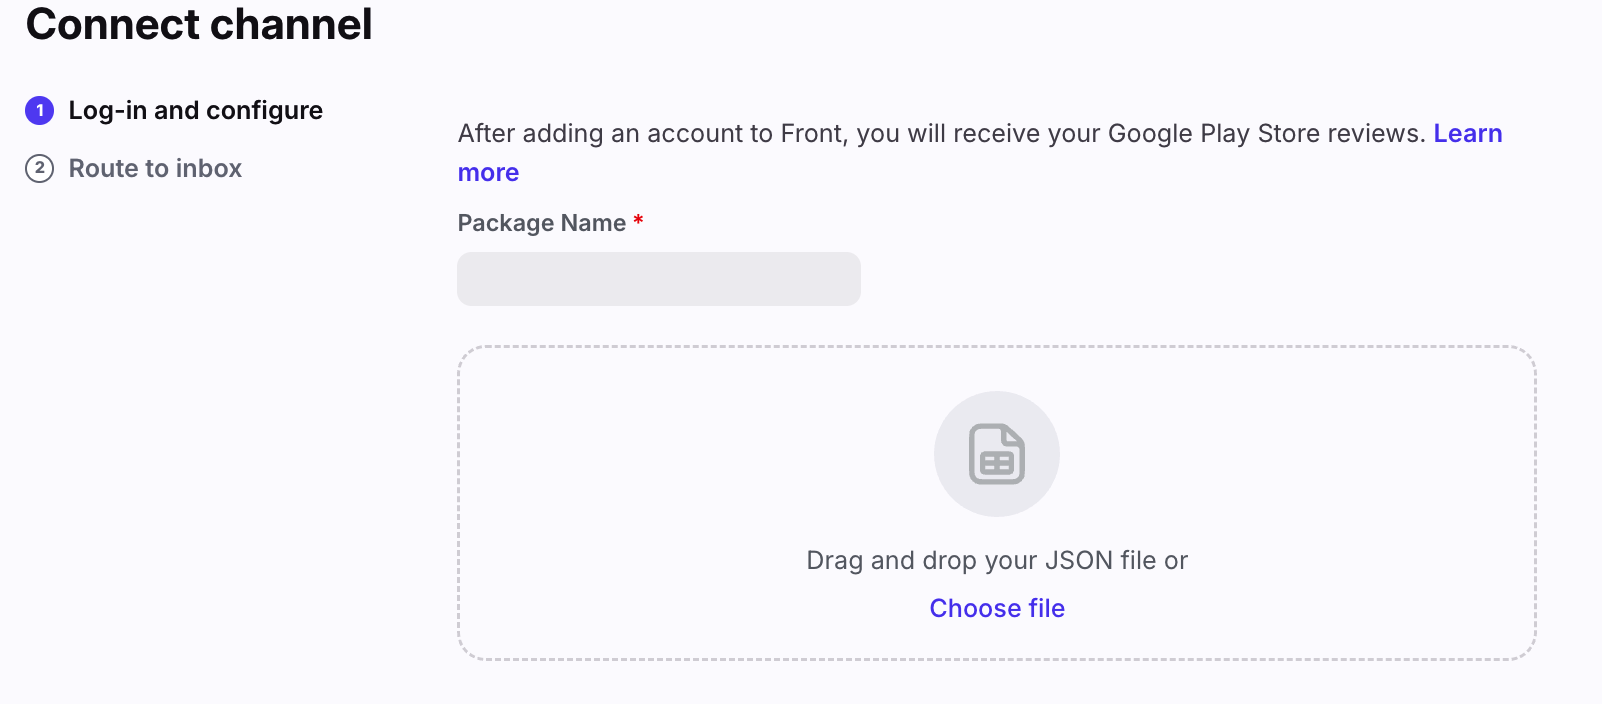Click the dashed border of upload area
Screen dimensions: 1602x704
coord(997,347)
